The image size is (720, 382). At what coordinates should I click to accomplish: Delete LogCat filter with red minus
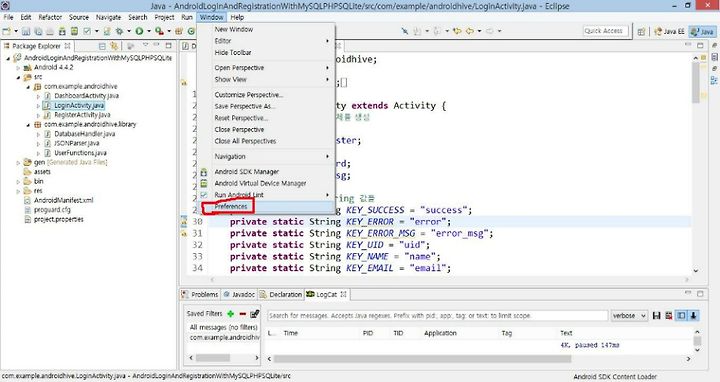[242, 314]
